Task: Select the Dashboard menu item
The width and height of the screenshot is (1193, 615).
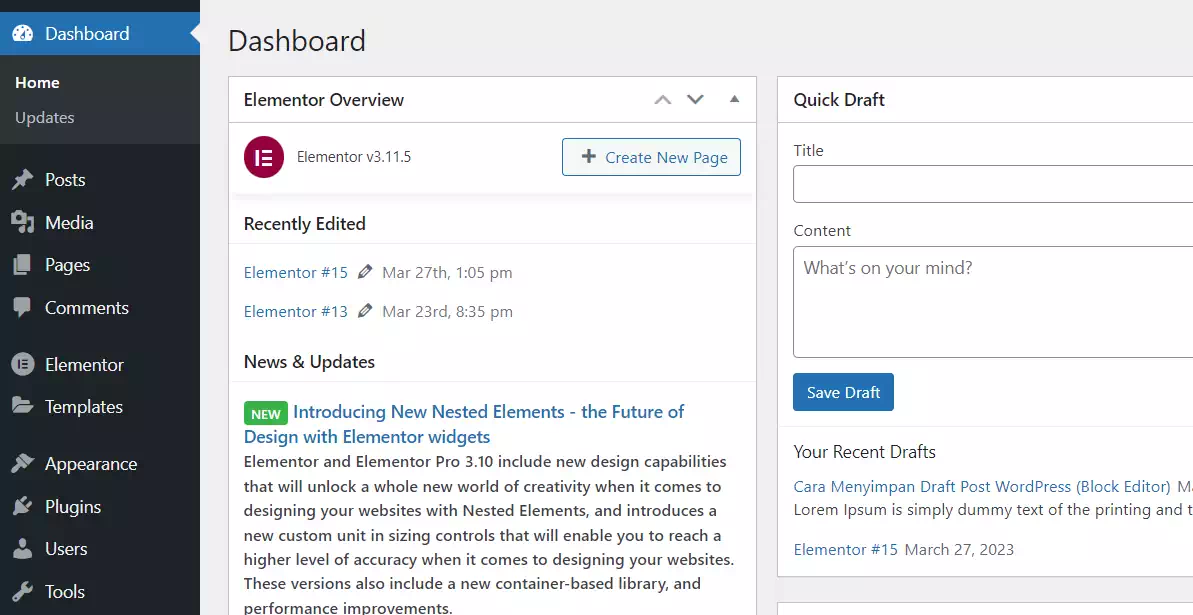Action: pyautogui.click(x=100, y=33)
